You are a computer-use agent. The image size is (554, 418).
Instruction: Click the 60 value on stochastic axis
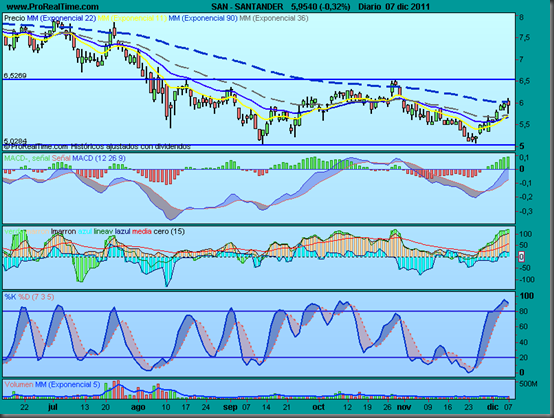(x=523, y=326)
